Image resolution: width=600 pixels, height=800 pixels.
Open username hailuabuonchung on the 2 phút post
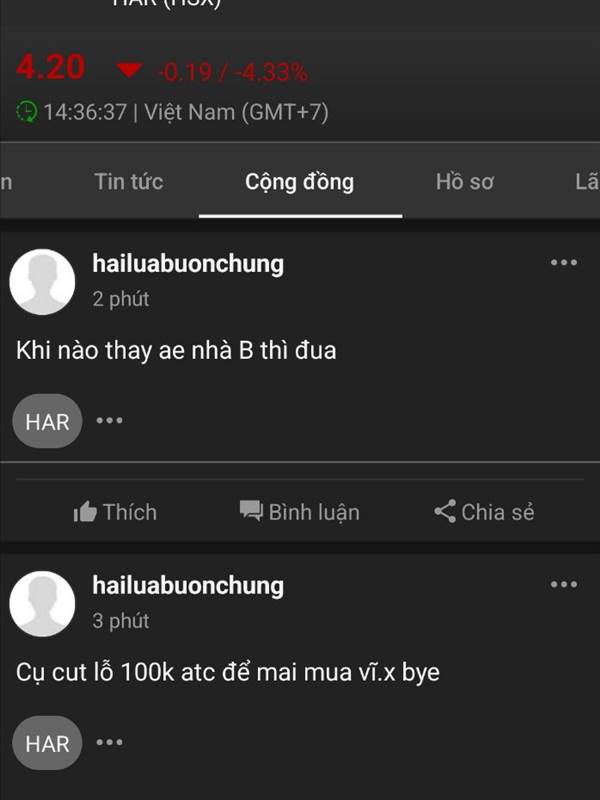click(x=188, y=263)
